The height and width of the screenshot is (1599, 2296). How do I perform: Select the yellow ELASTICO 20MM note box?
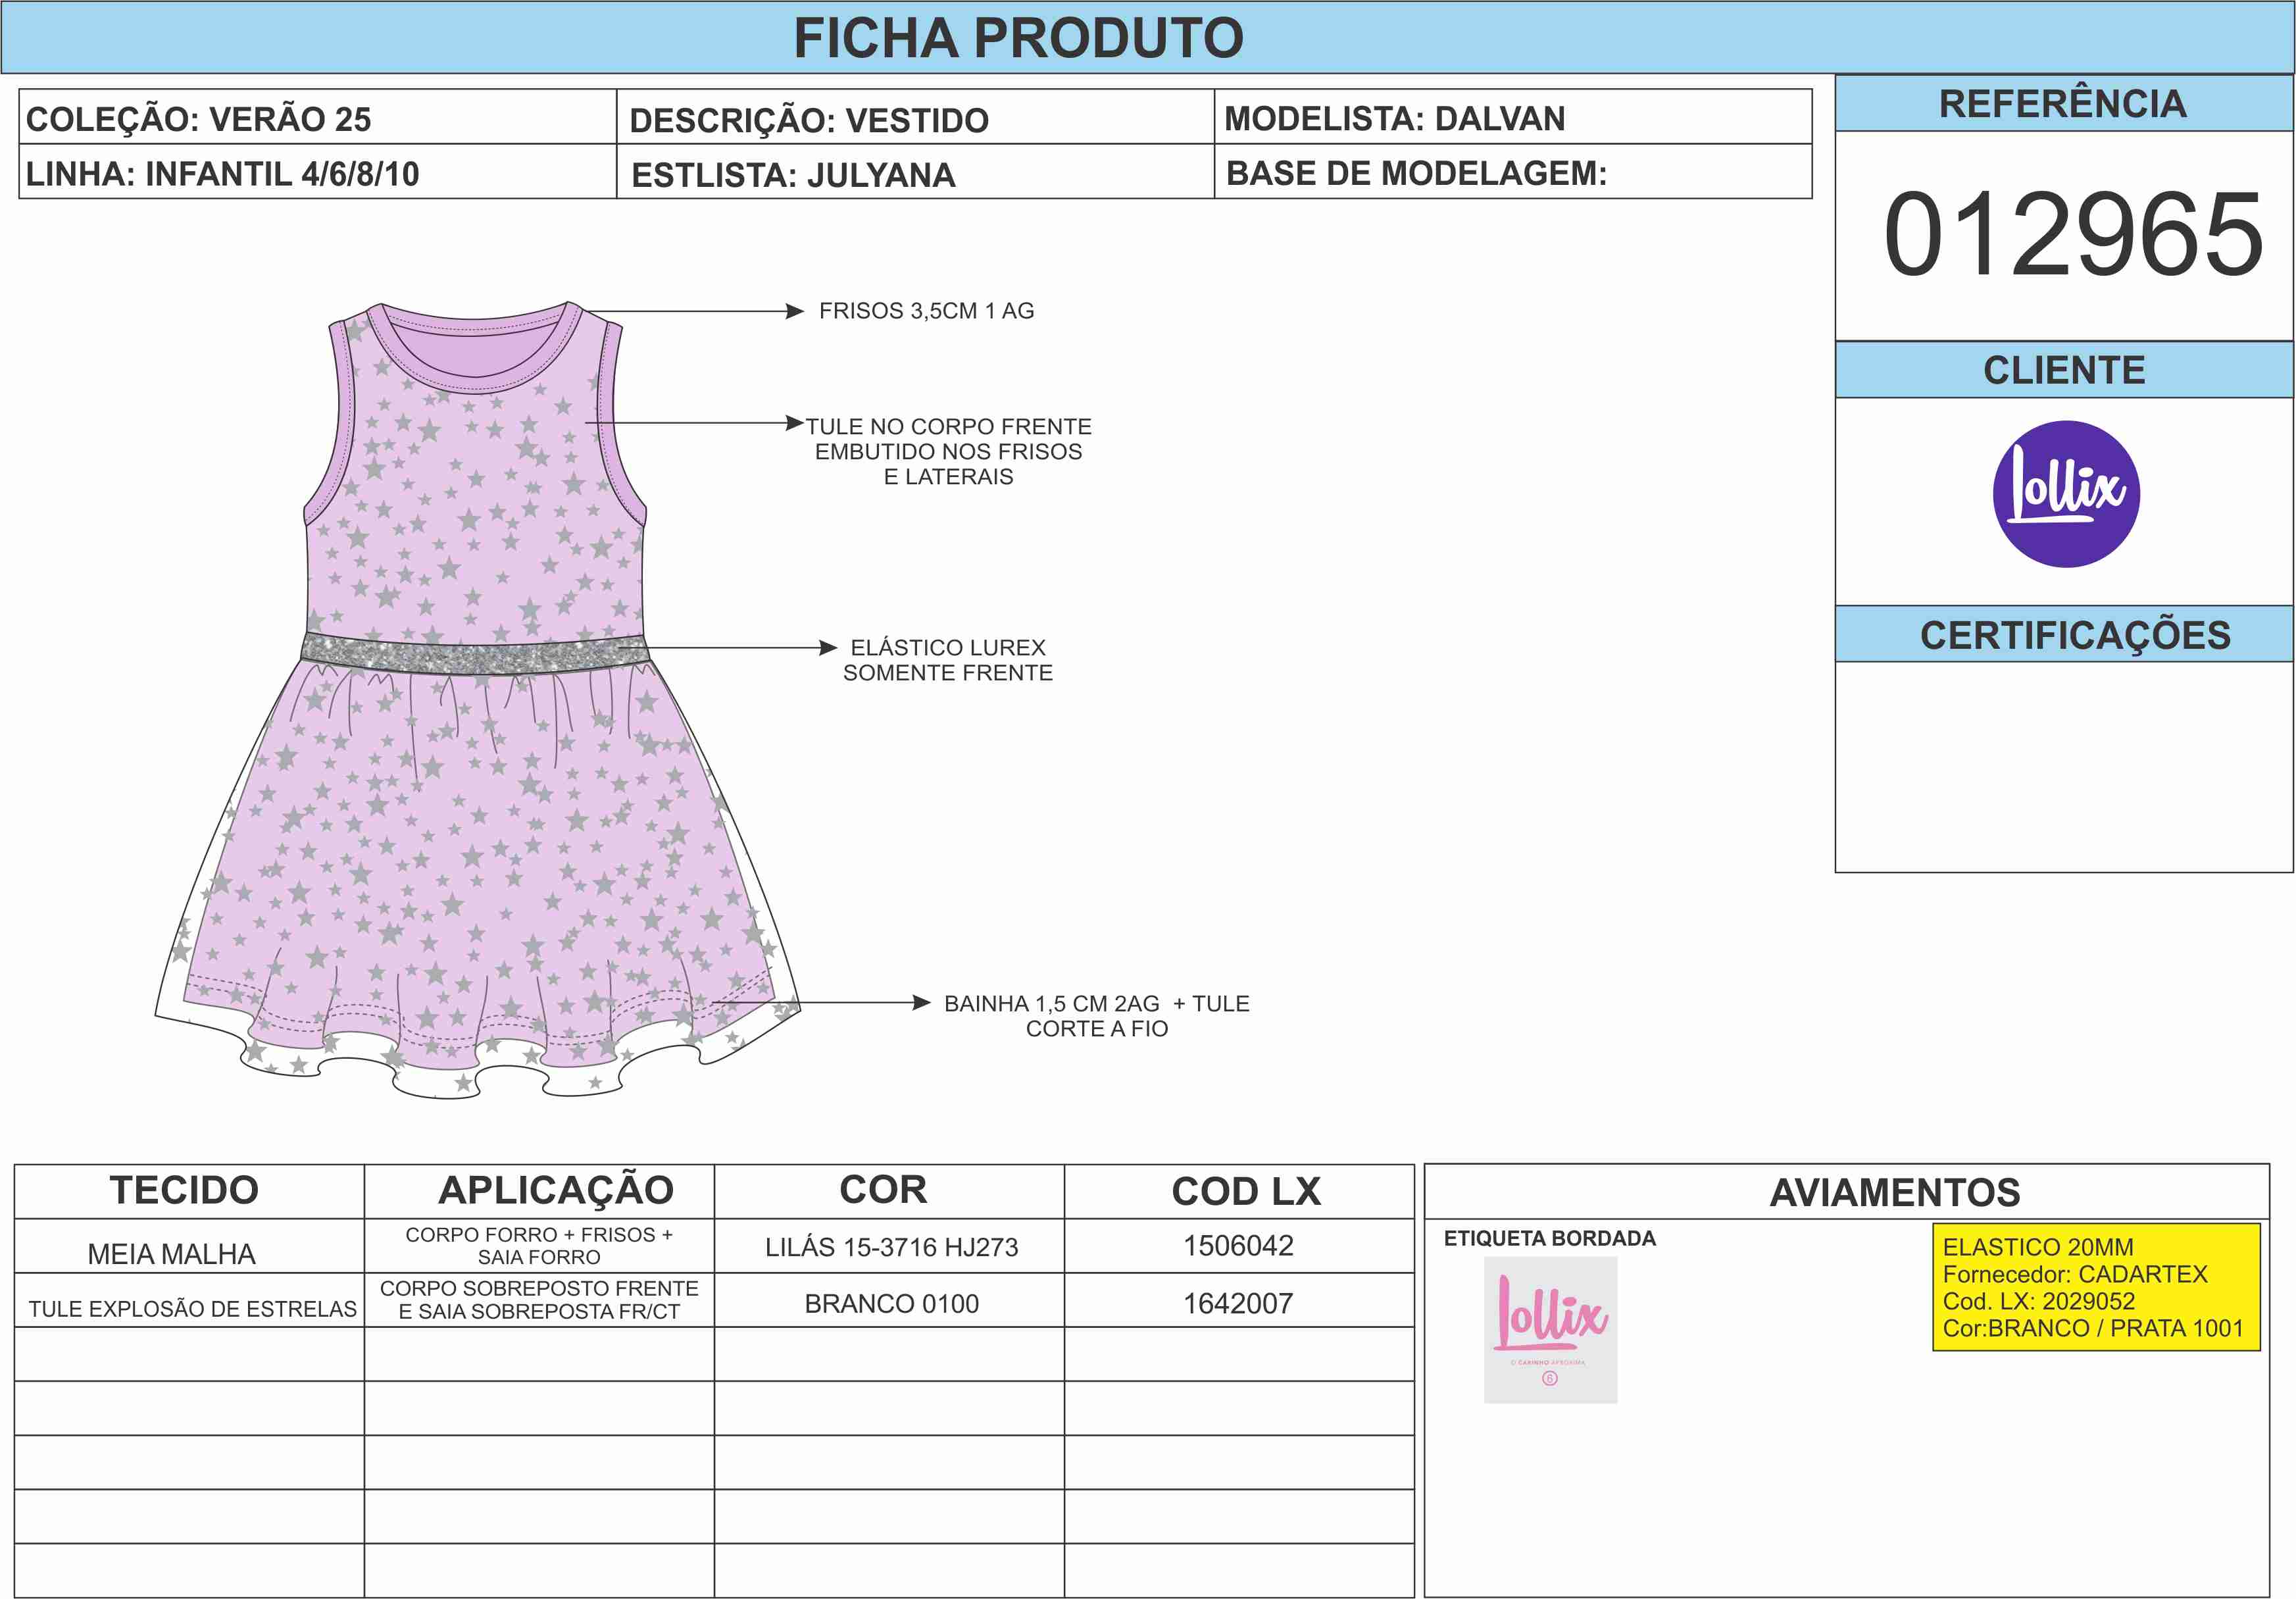point(2096,1287)
